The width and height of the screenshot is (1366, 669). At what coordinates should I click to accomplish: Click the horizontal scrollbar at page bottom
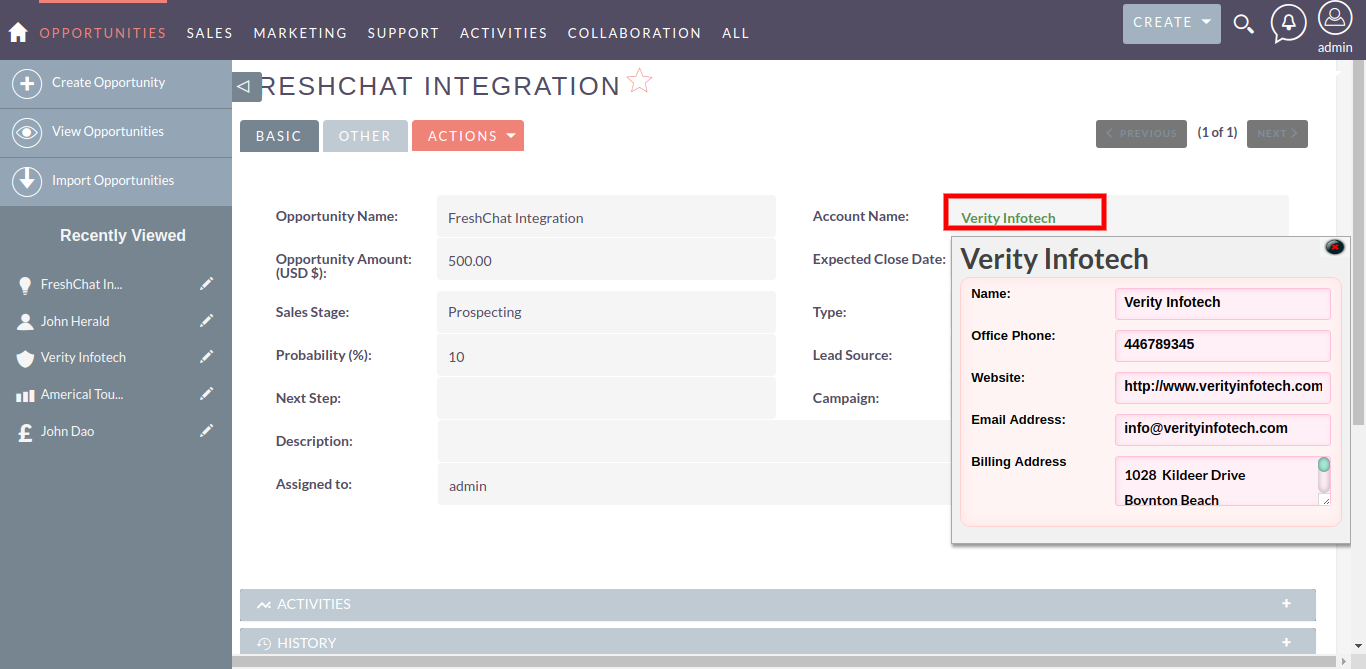pyautogui.click(x=785, y=662)
